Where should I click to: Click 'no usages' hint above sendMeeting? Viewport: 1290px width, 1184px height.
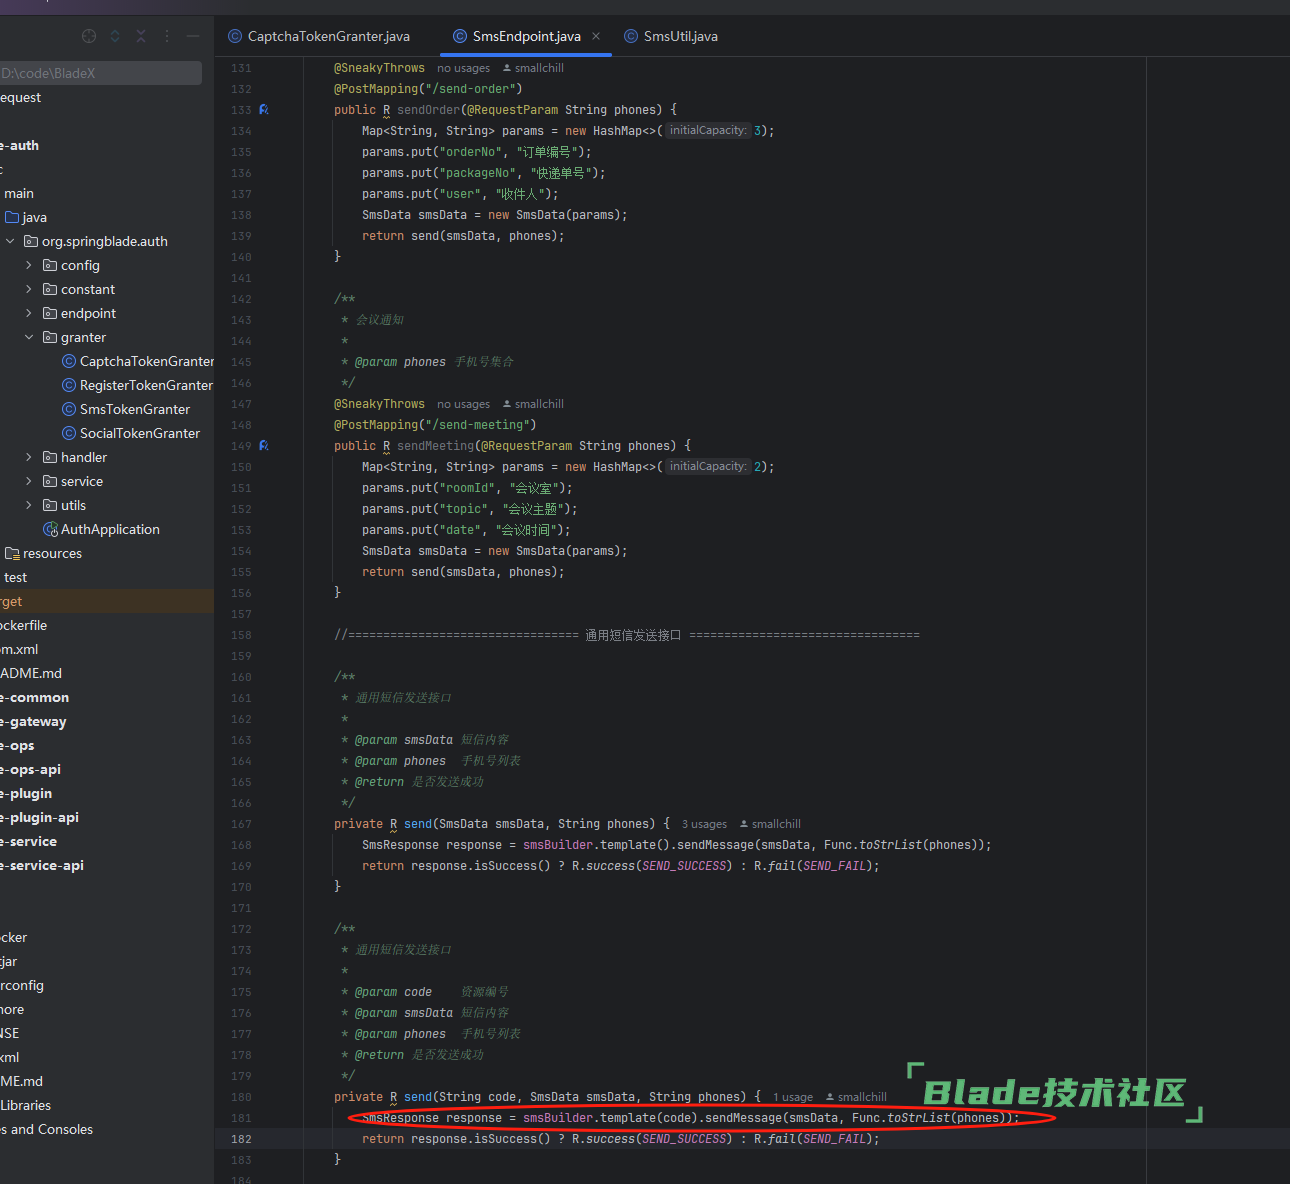(463, 404)
